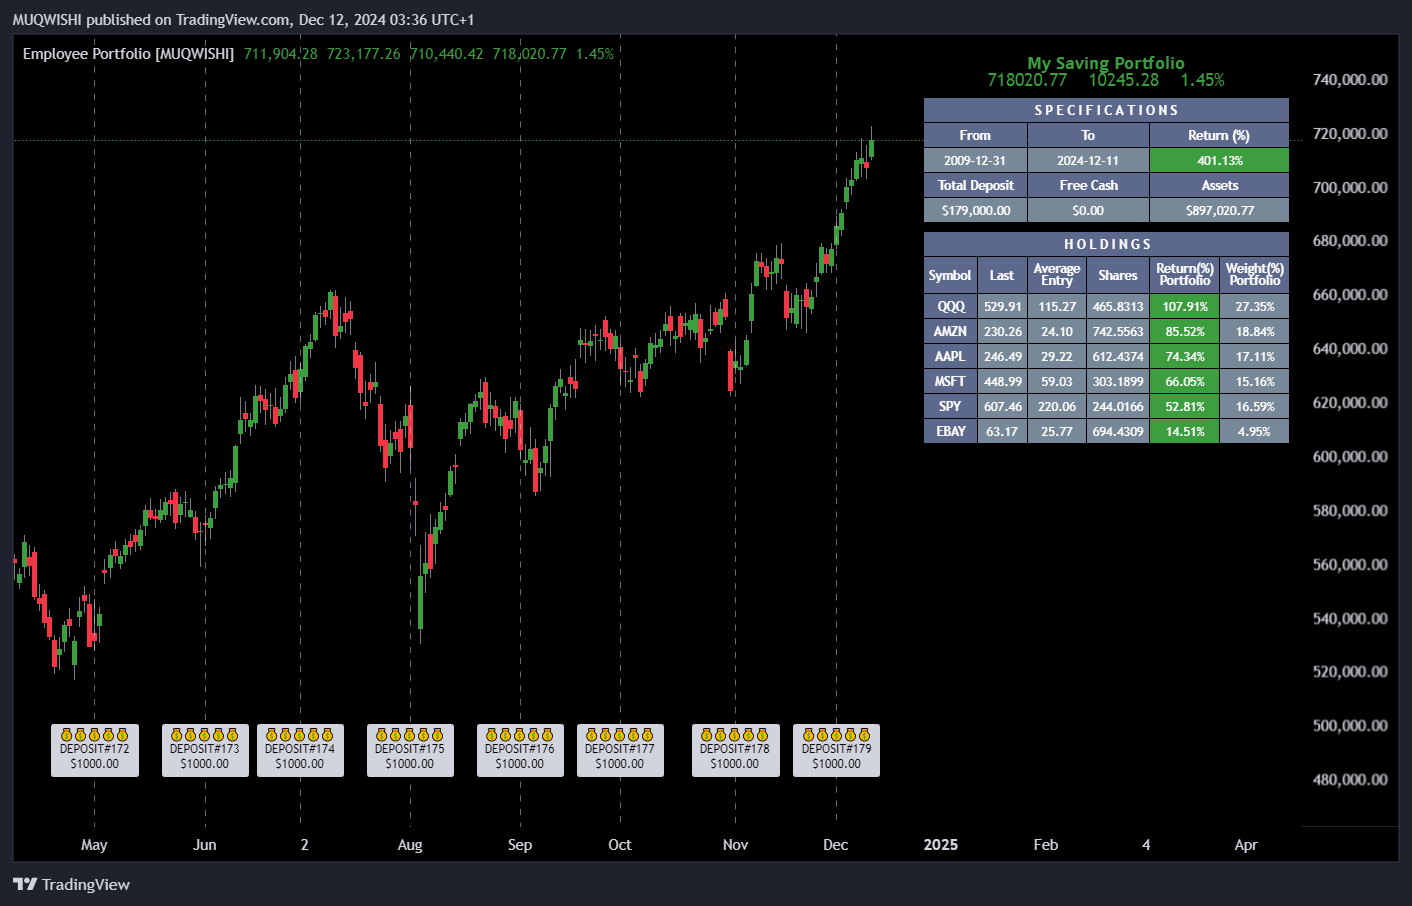Click the $179,000.00 total deposit value
The width and height of the screenshot is (1412, 906).
[975, 210]
